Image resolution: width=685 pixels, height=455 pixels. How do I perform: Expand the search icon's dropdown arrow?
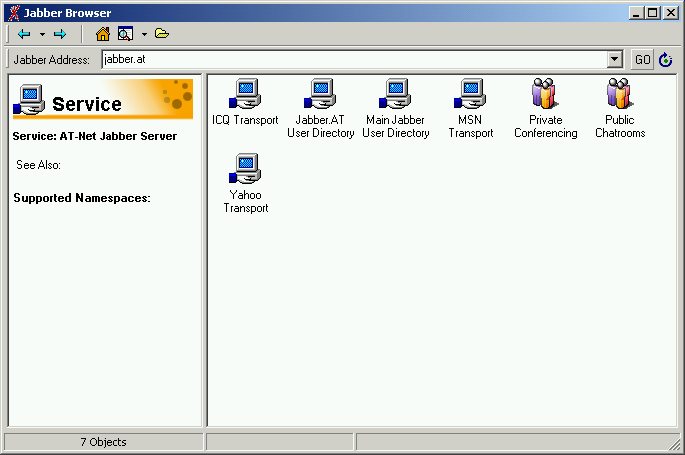(144, 34)
